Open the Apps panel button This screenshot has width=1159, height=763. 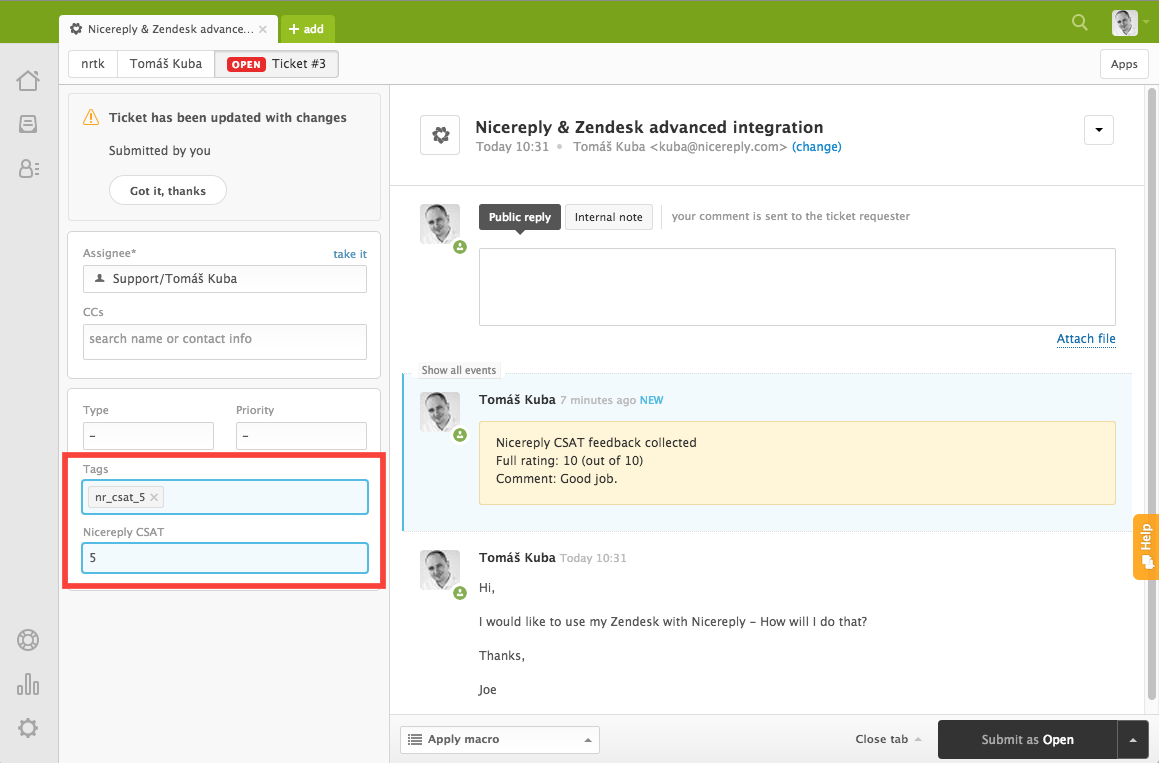(x=1124, y=64)
